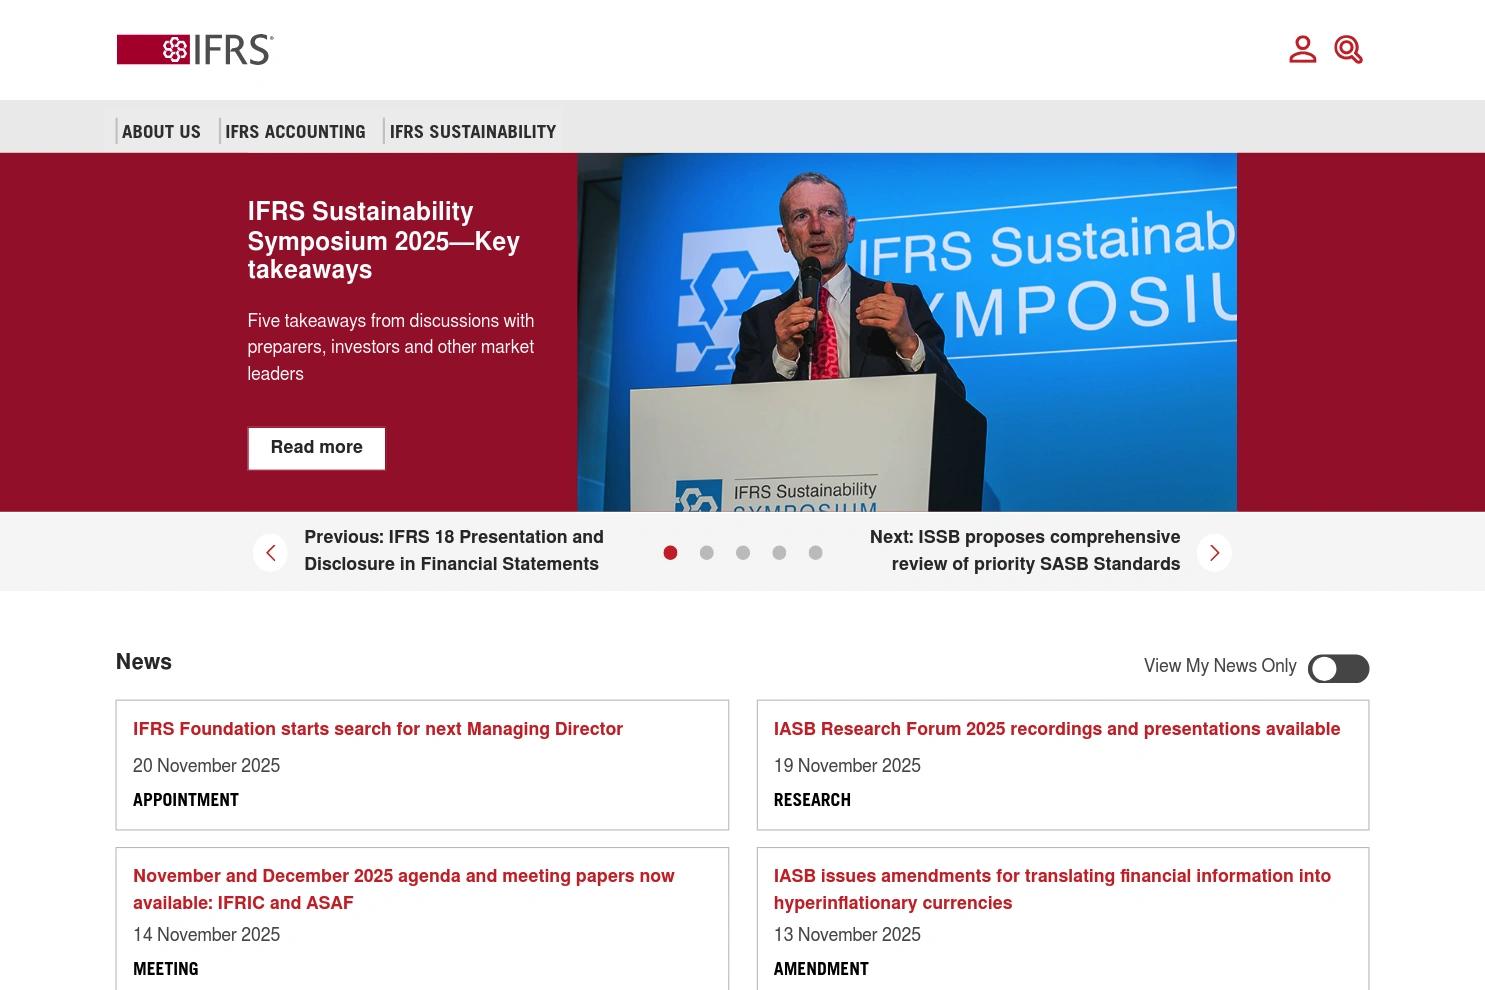Enable the View My News Only toggle

tap(1338, 669)
